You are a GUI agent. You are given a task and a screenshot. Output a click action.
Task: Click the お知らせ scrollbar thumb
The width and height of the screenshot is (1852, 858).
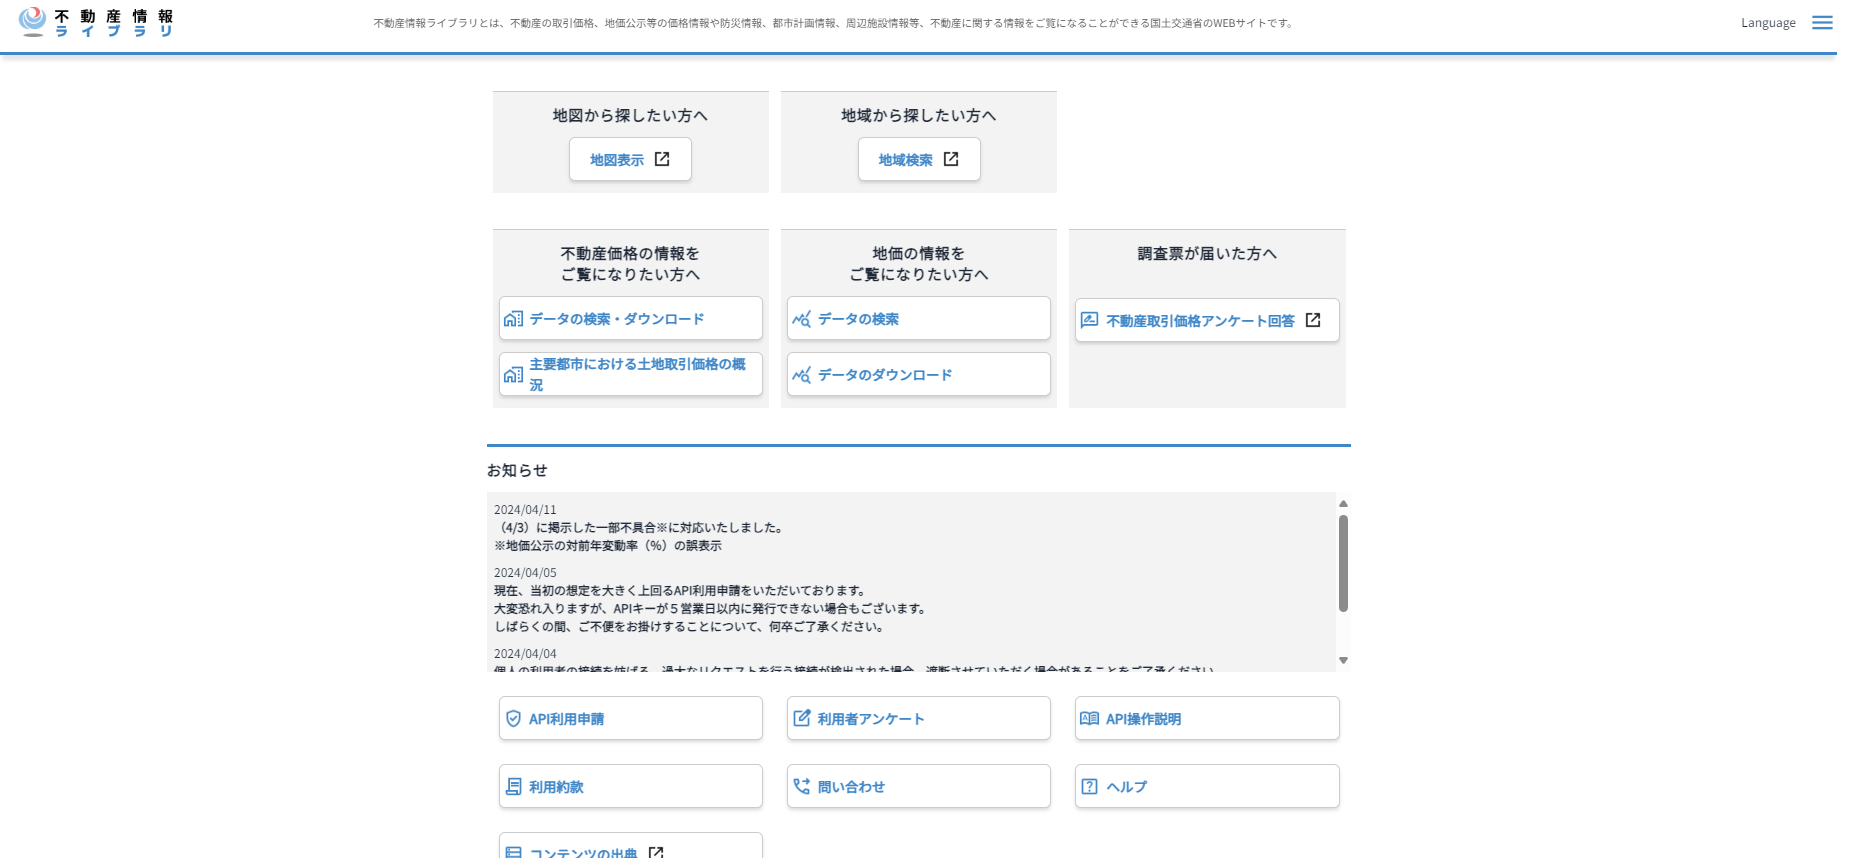click(1343, 563)
